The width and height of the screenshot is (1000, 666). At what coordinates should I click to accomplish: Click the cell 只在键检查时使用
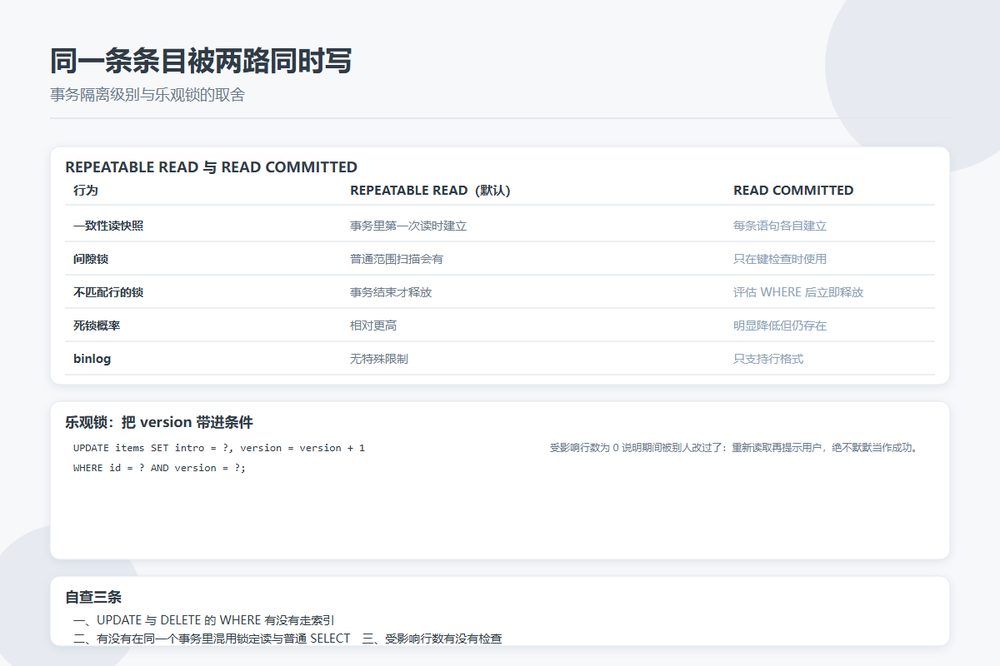point(780,259)
